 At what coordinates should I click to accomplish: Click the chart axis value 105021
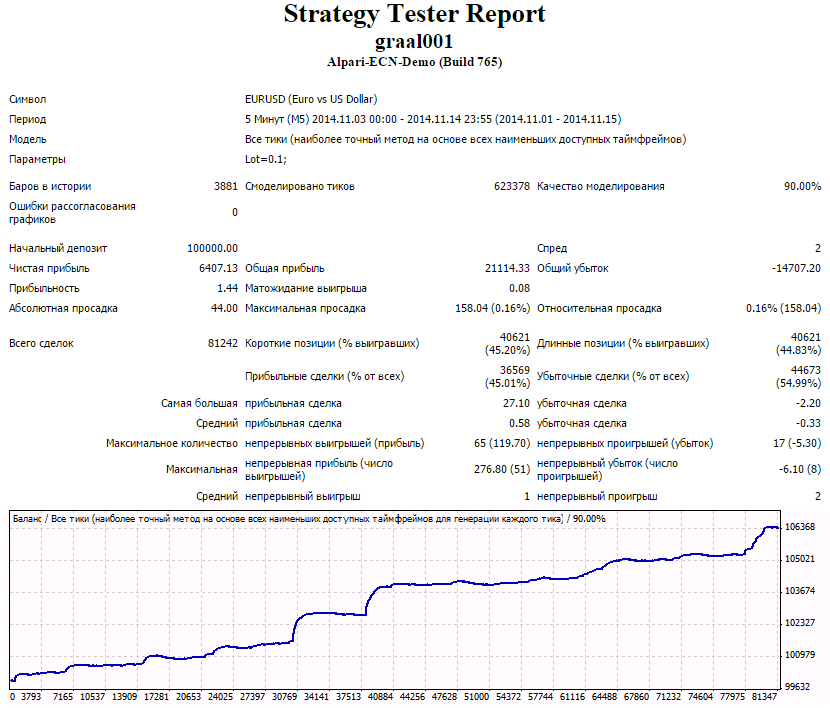point(799,559)
